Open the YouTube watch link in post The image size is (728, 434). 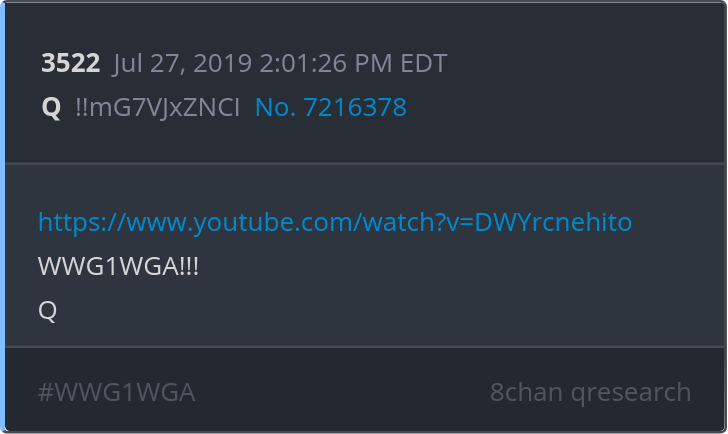[x=335, y=222]
